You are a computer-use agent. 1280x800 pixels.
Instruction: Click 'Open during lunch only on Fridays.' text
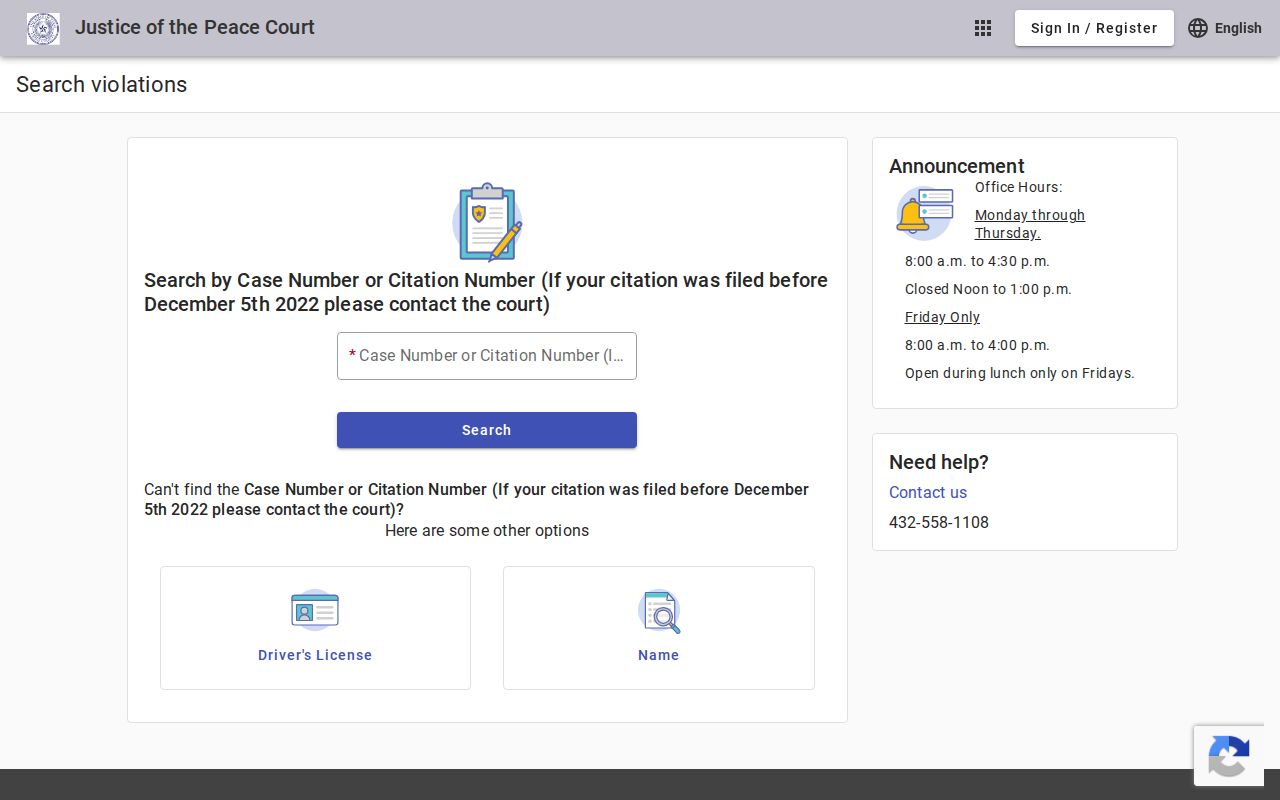point(1020,373)
